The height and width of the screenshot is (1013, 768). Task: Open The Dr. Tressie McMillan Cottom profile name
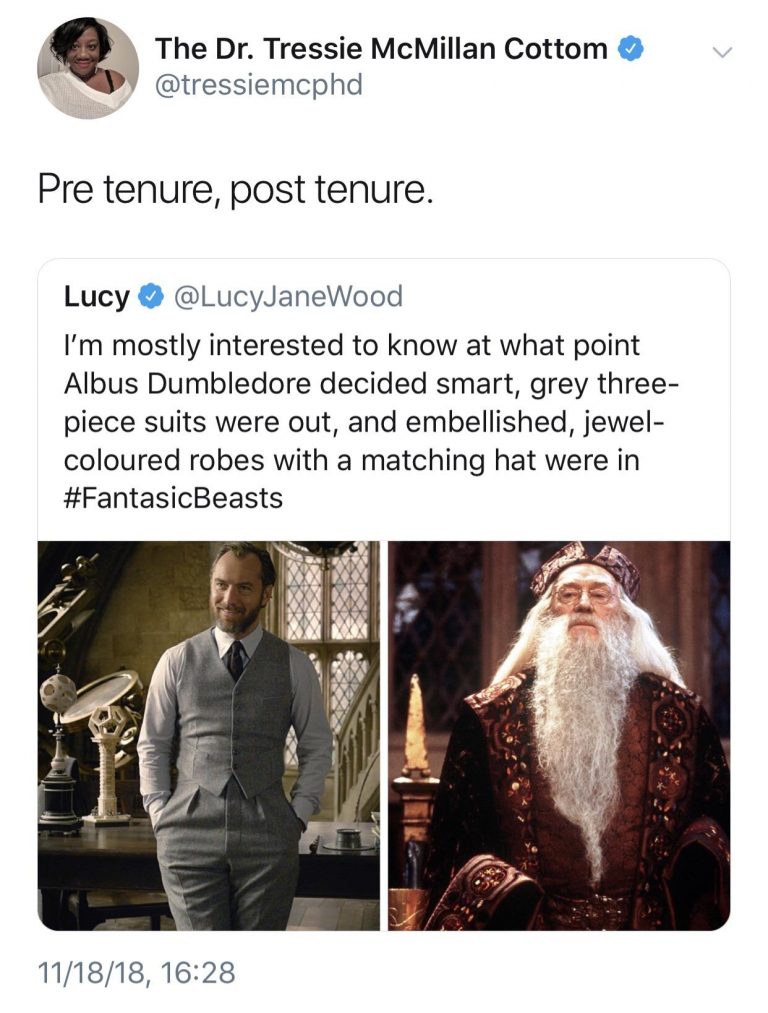pos(381,48)
